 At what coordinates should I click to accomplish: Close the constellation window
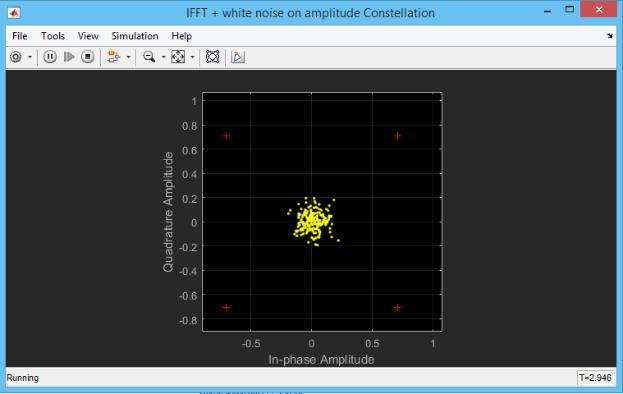(598, 10)
